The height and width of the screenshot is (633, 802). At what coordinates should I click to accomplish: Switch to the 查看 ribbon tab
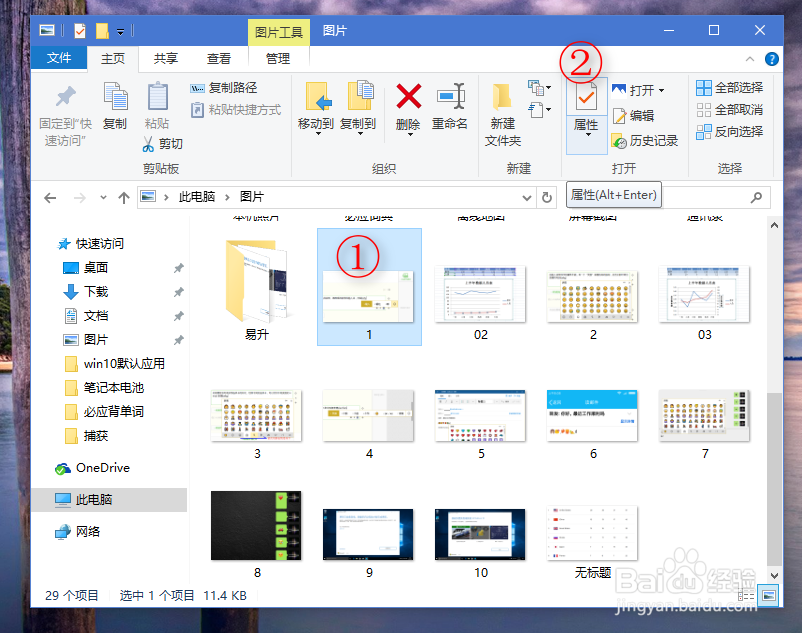point(219,58)
